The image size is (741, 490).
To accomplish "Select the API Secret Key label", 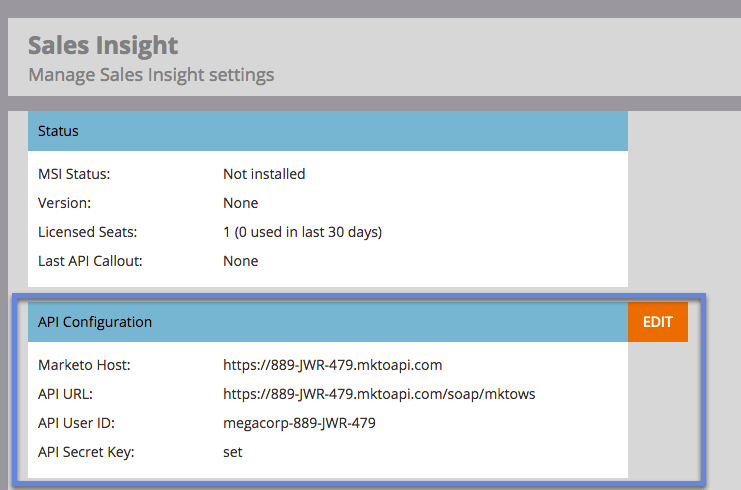I will 86,452.
